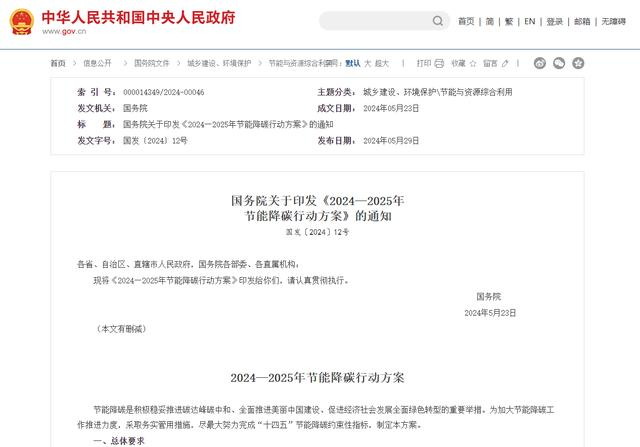Click the 2024—2025年节能降碳行动方案 section heading
Image resolution: width=640 pixels, height=447 pixels.
coord(317,378)
